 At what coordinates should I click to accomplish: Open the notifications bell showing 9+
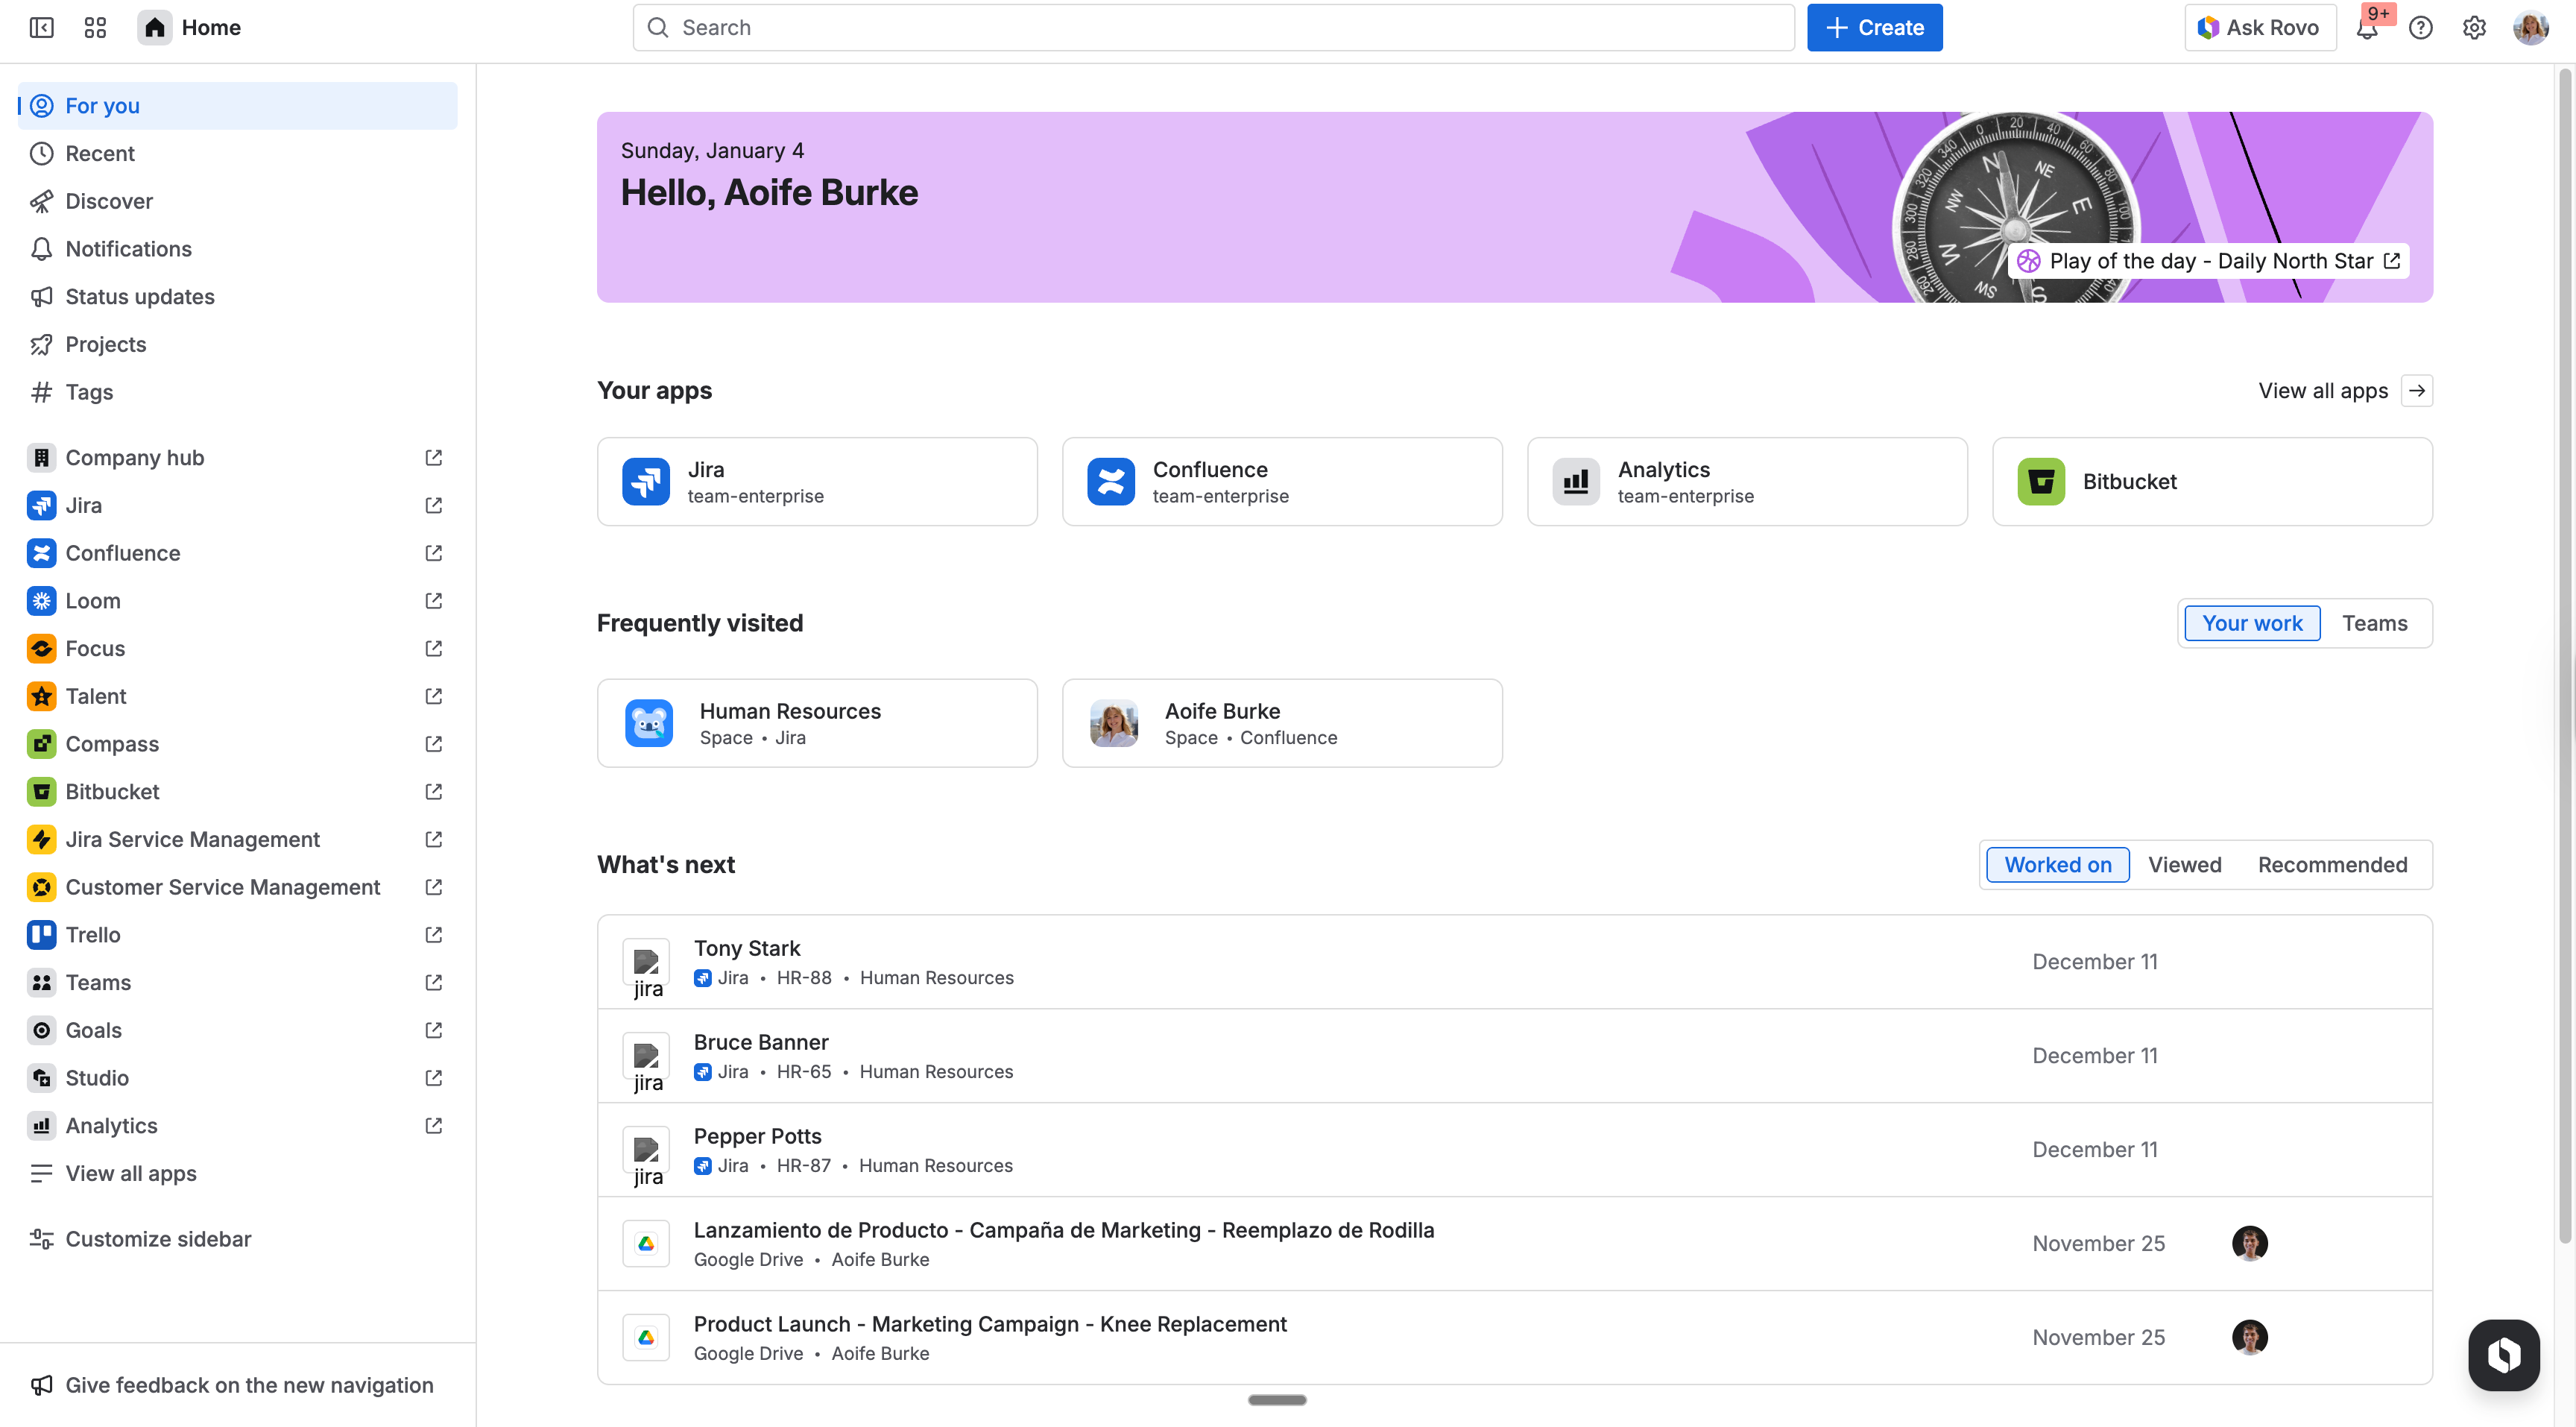tap(2366, 28)
